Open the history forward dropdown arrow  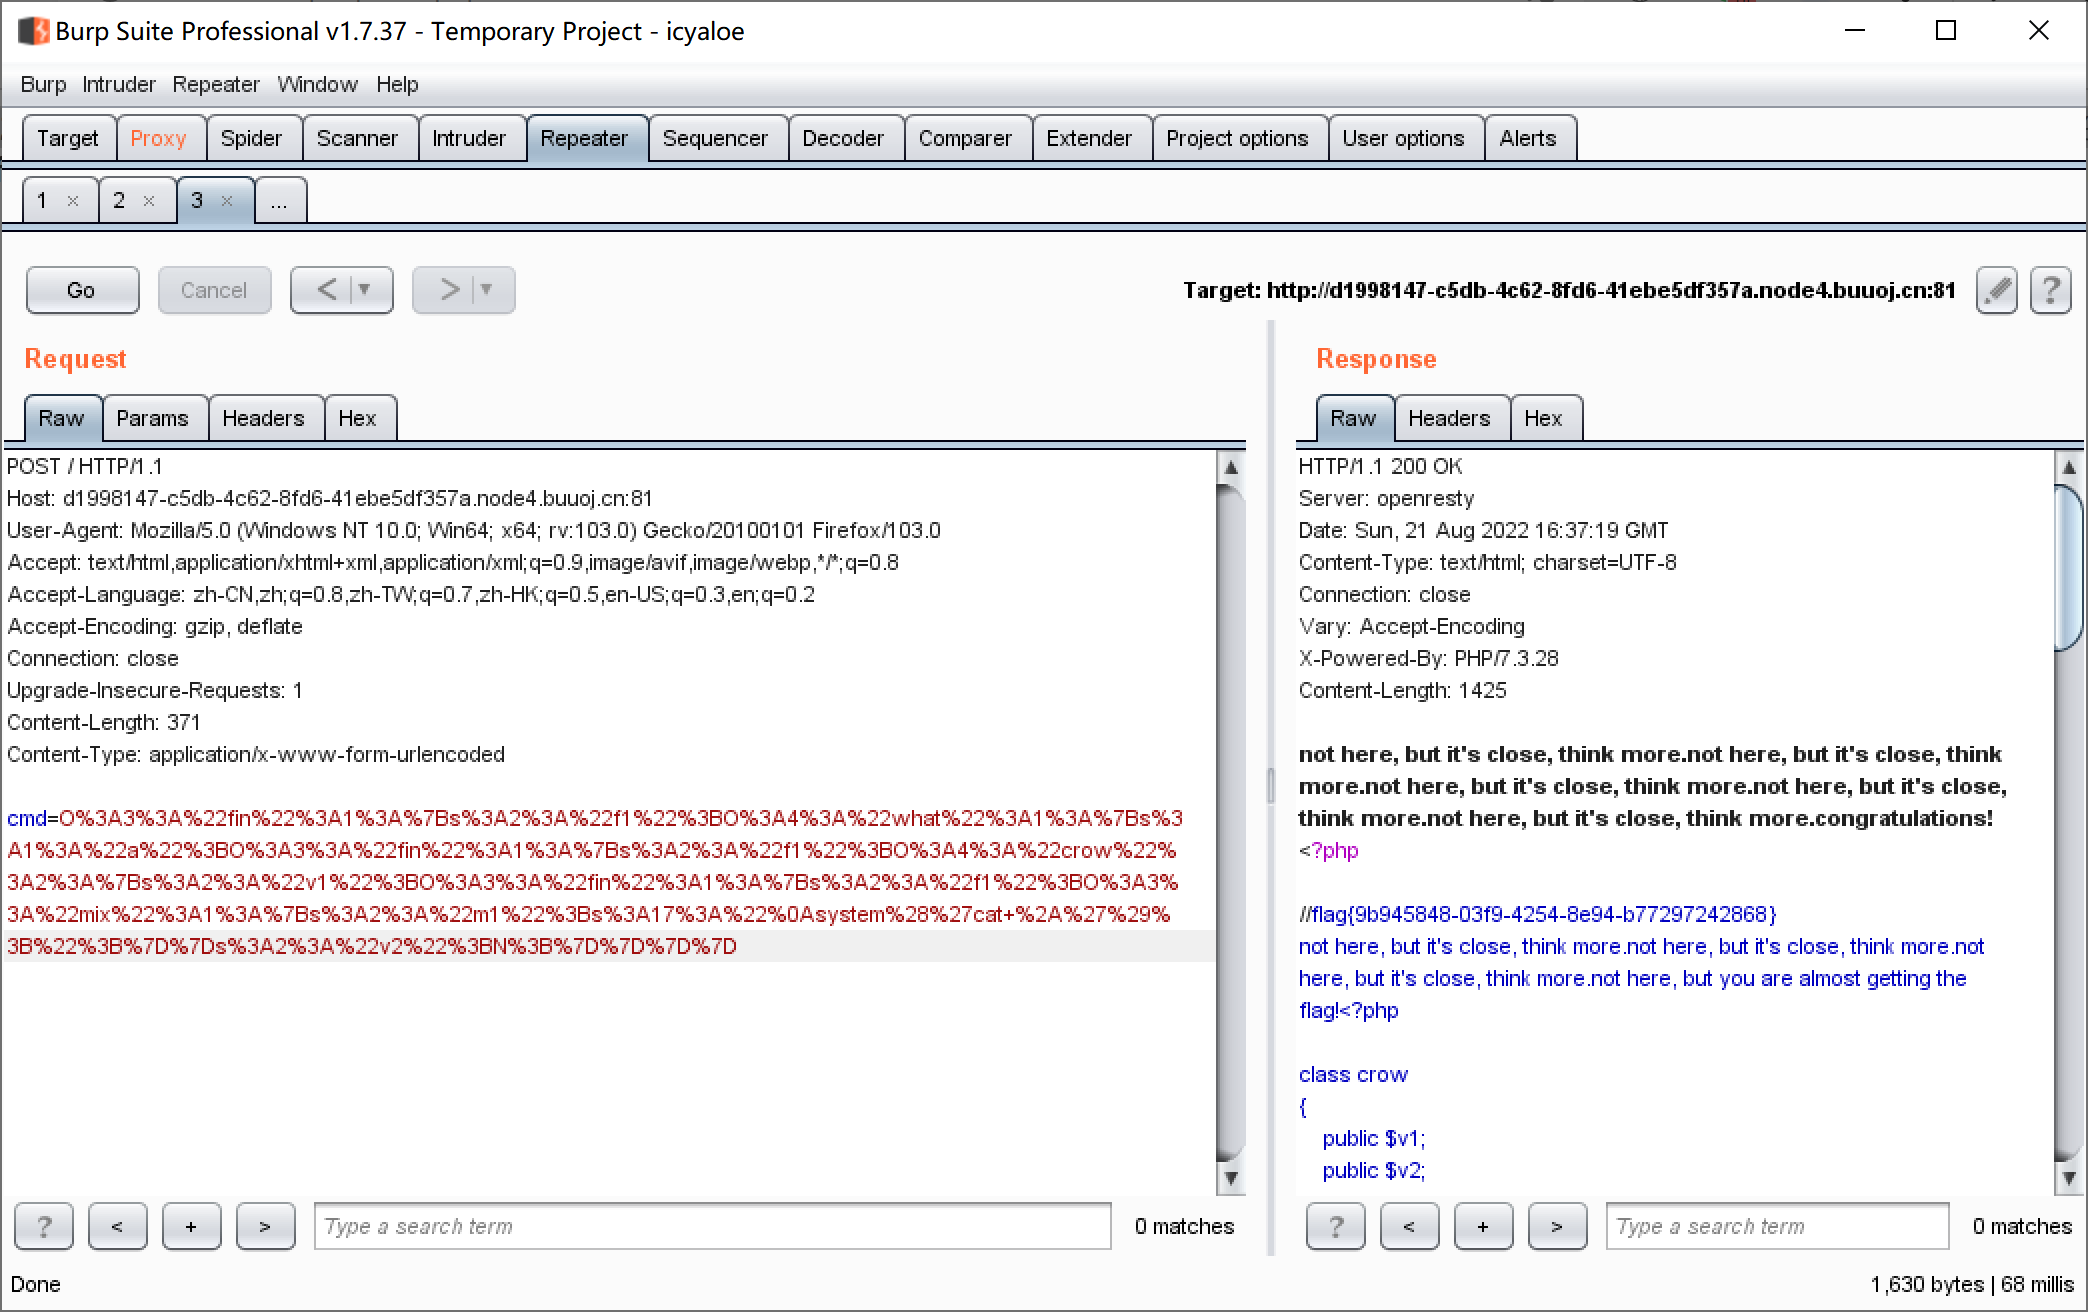(487, 290)
